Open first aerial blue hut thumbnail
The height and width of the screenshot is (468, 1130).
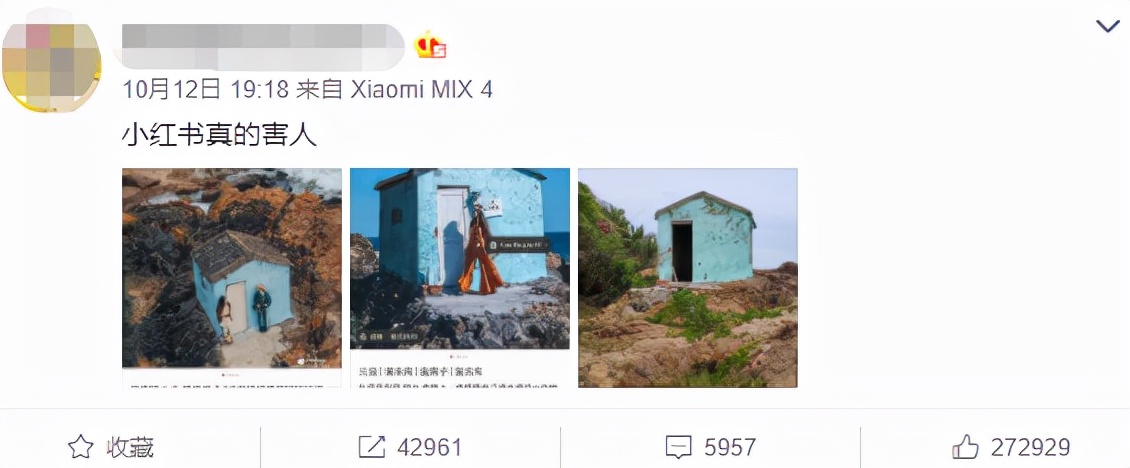click(x=232, y=278)
